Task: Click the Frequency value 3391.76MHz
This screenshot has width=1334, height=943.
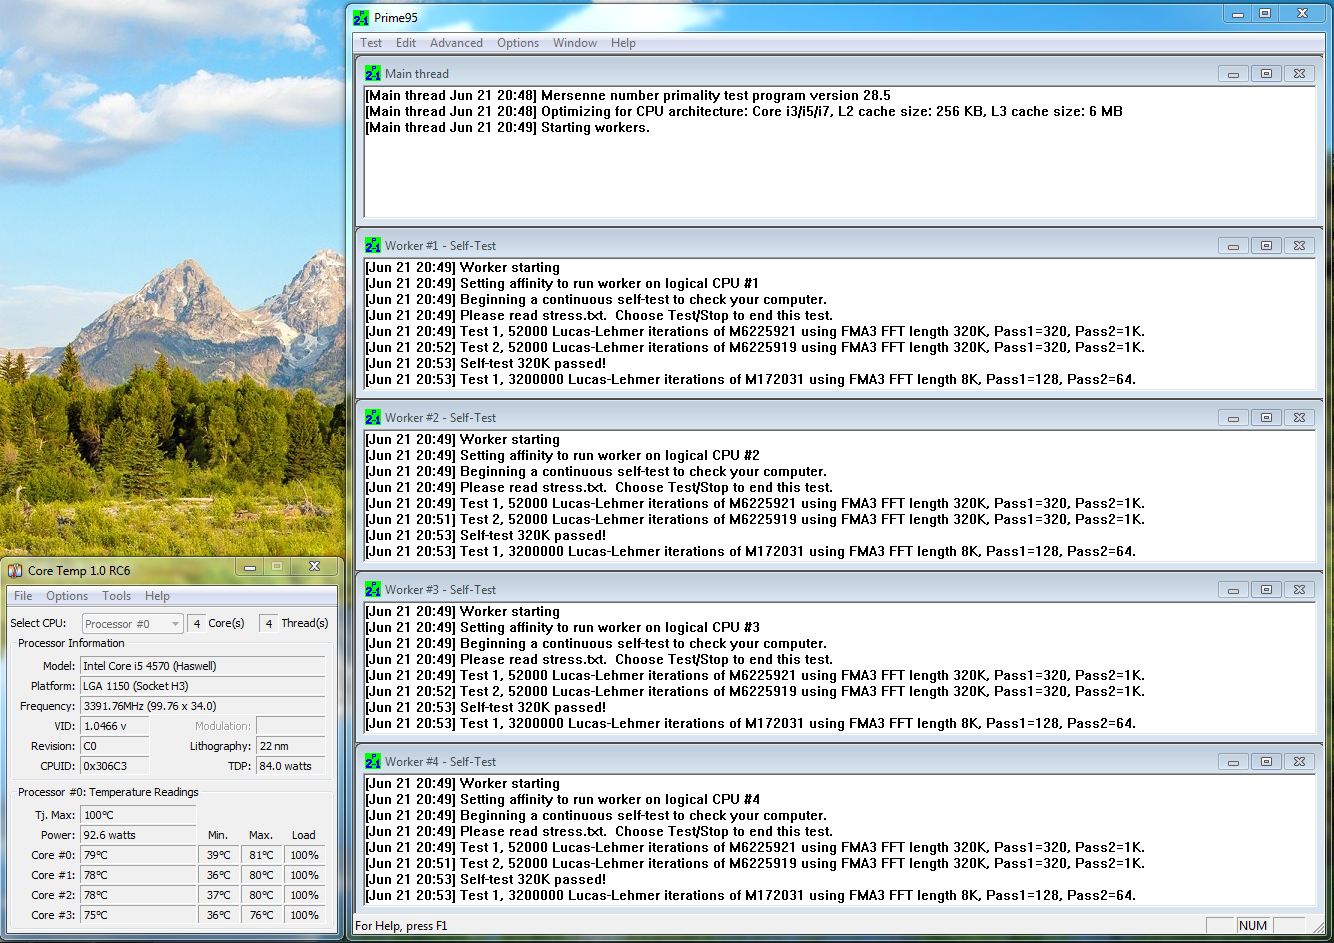Action: 203,706
